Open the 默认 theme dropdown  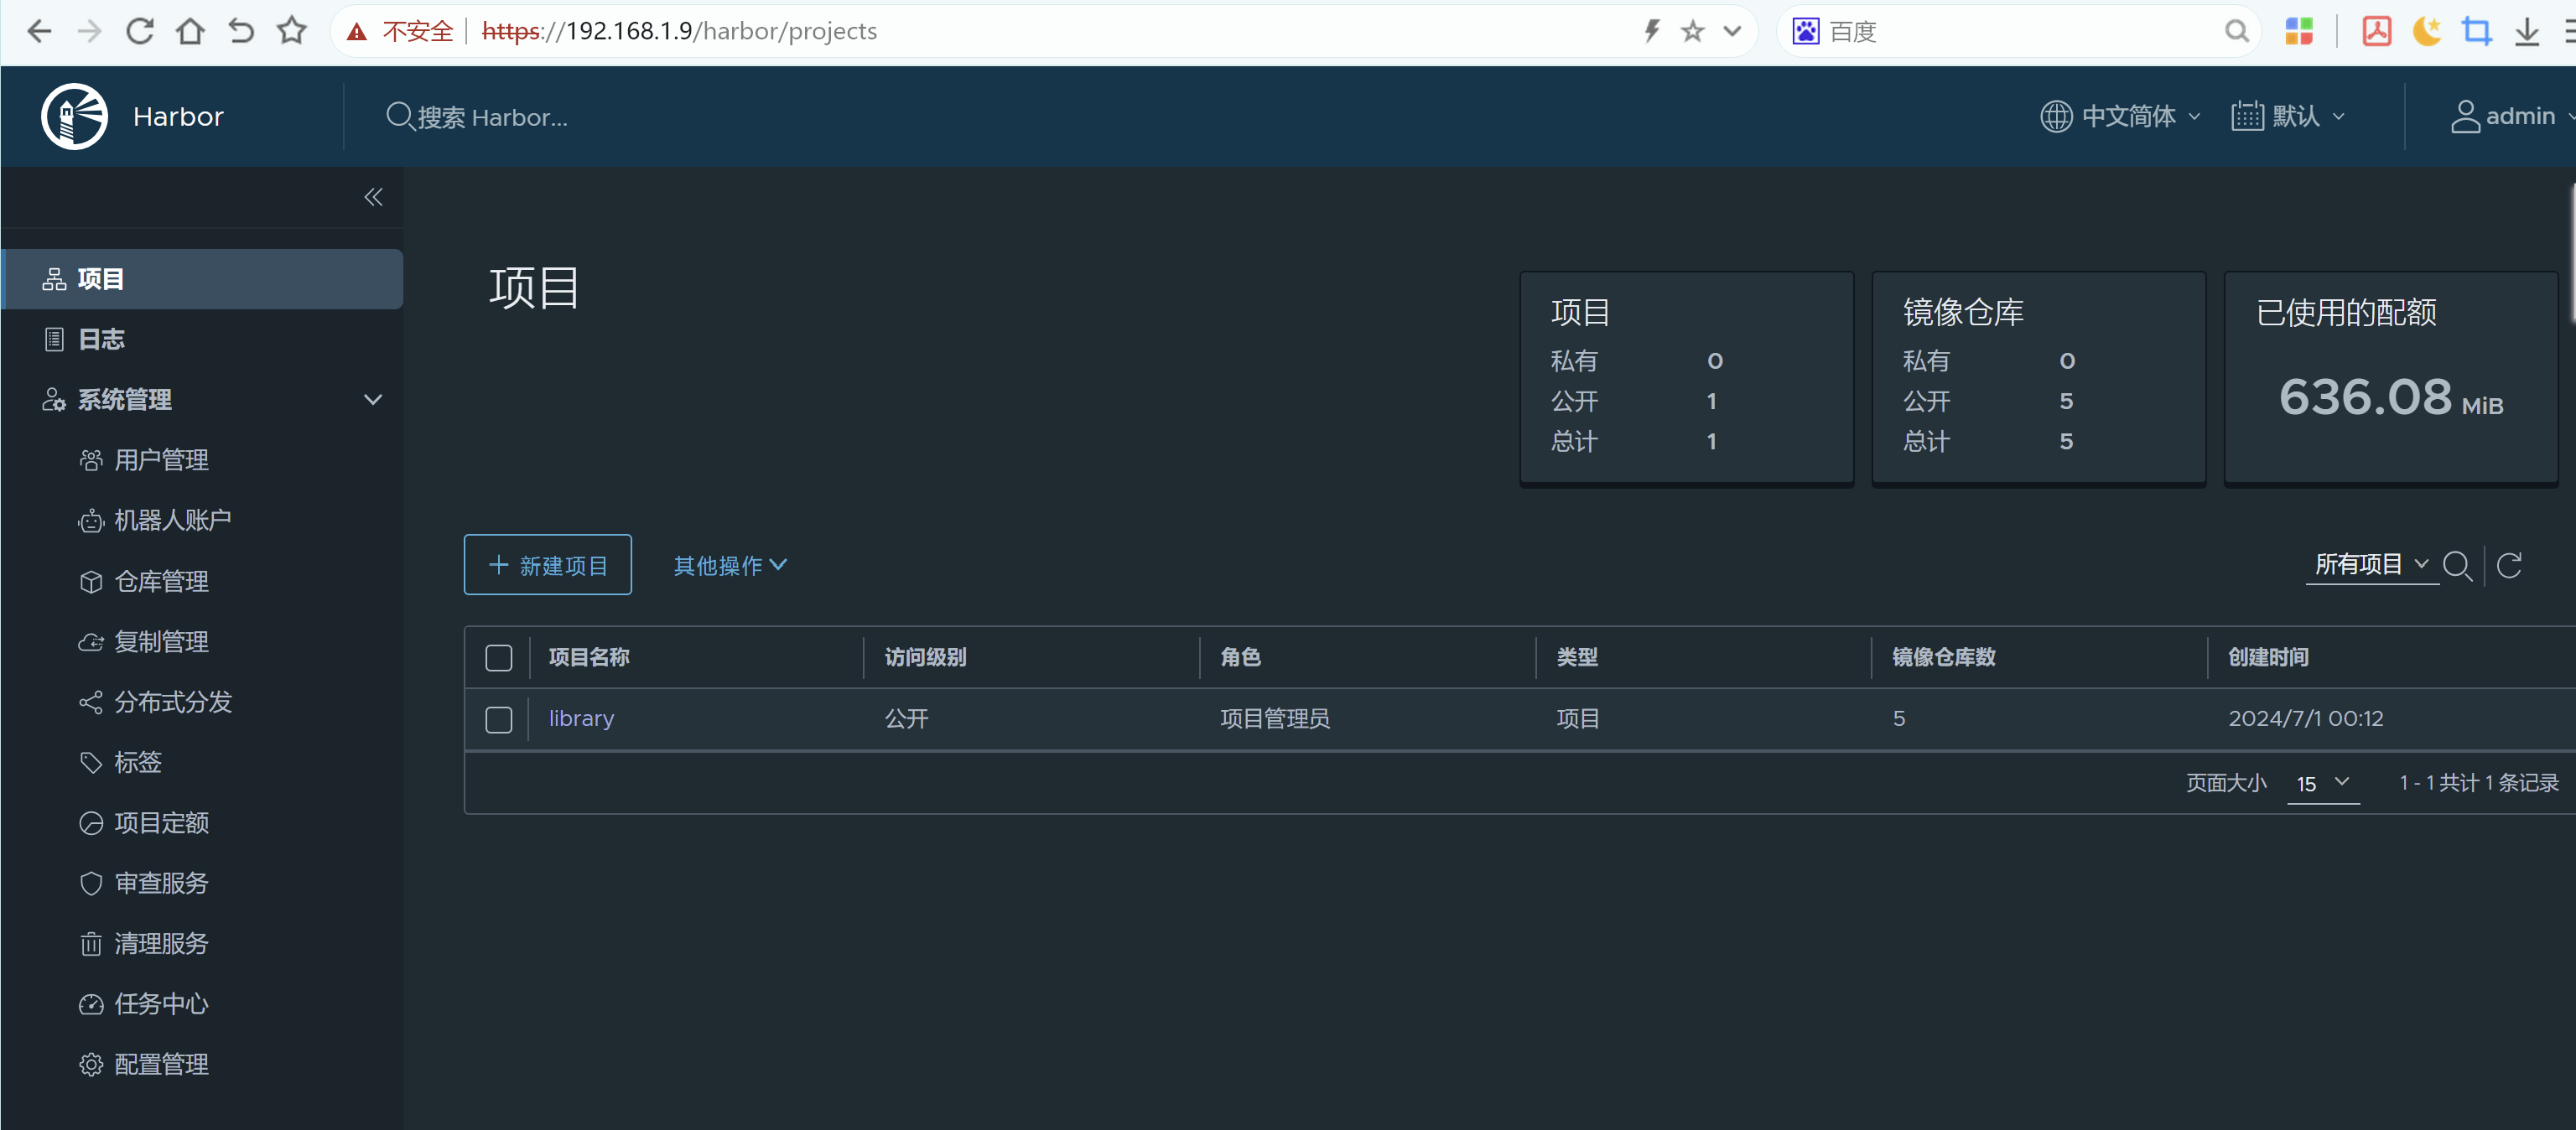[x=2288, y=116]
